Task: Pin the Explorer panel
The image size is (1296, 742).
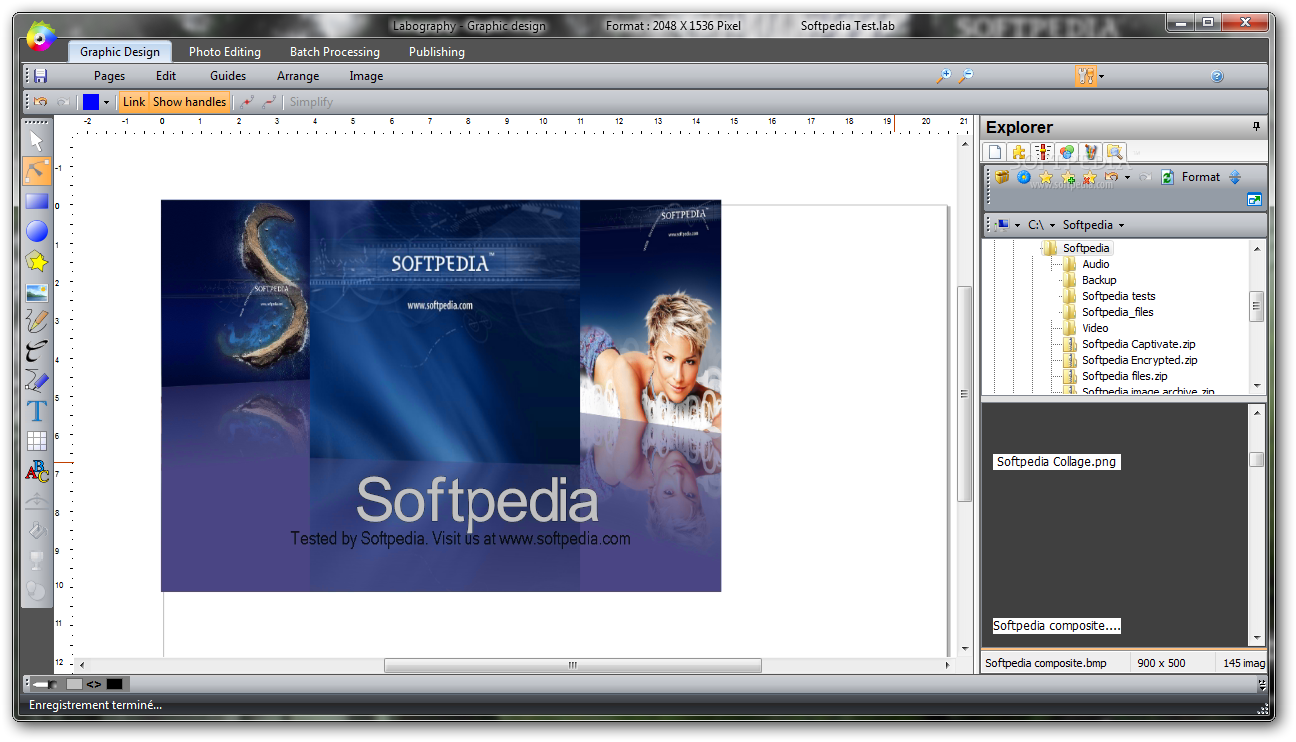Action: click(x=1257, y=127)
